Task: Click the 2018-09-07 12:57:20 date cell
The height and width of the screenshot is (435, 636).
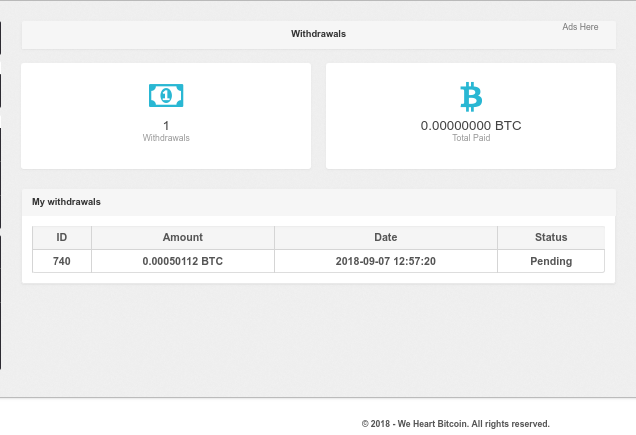Action: (x=386, y=261)
